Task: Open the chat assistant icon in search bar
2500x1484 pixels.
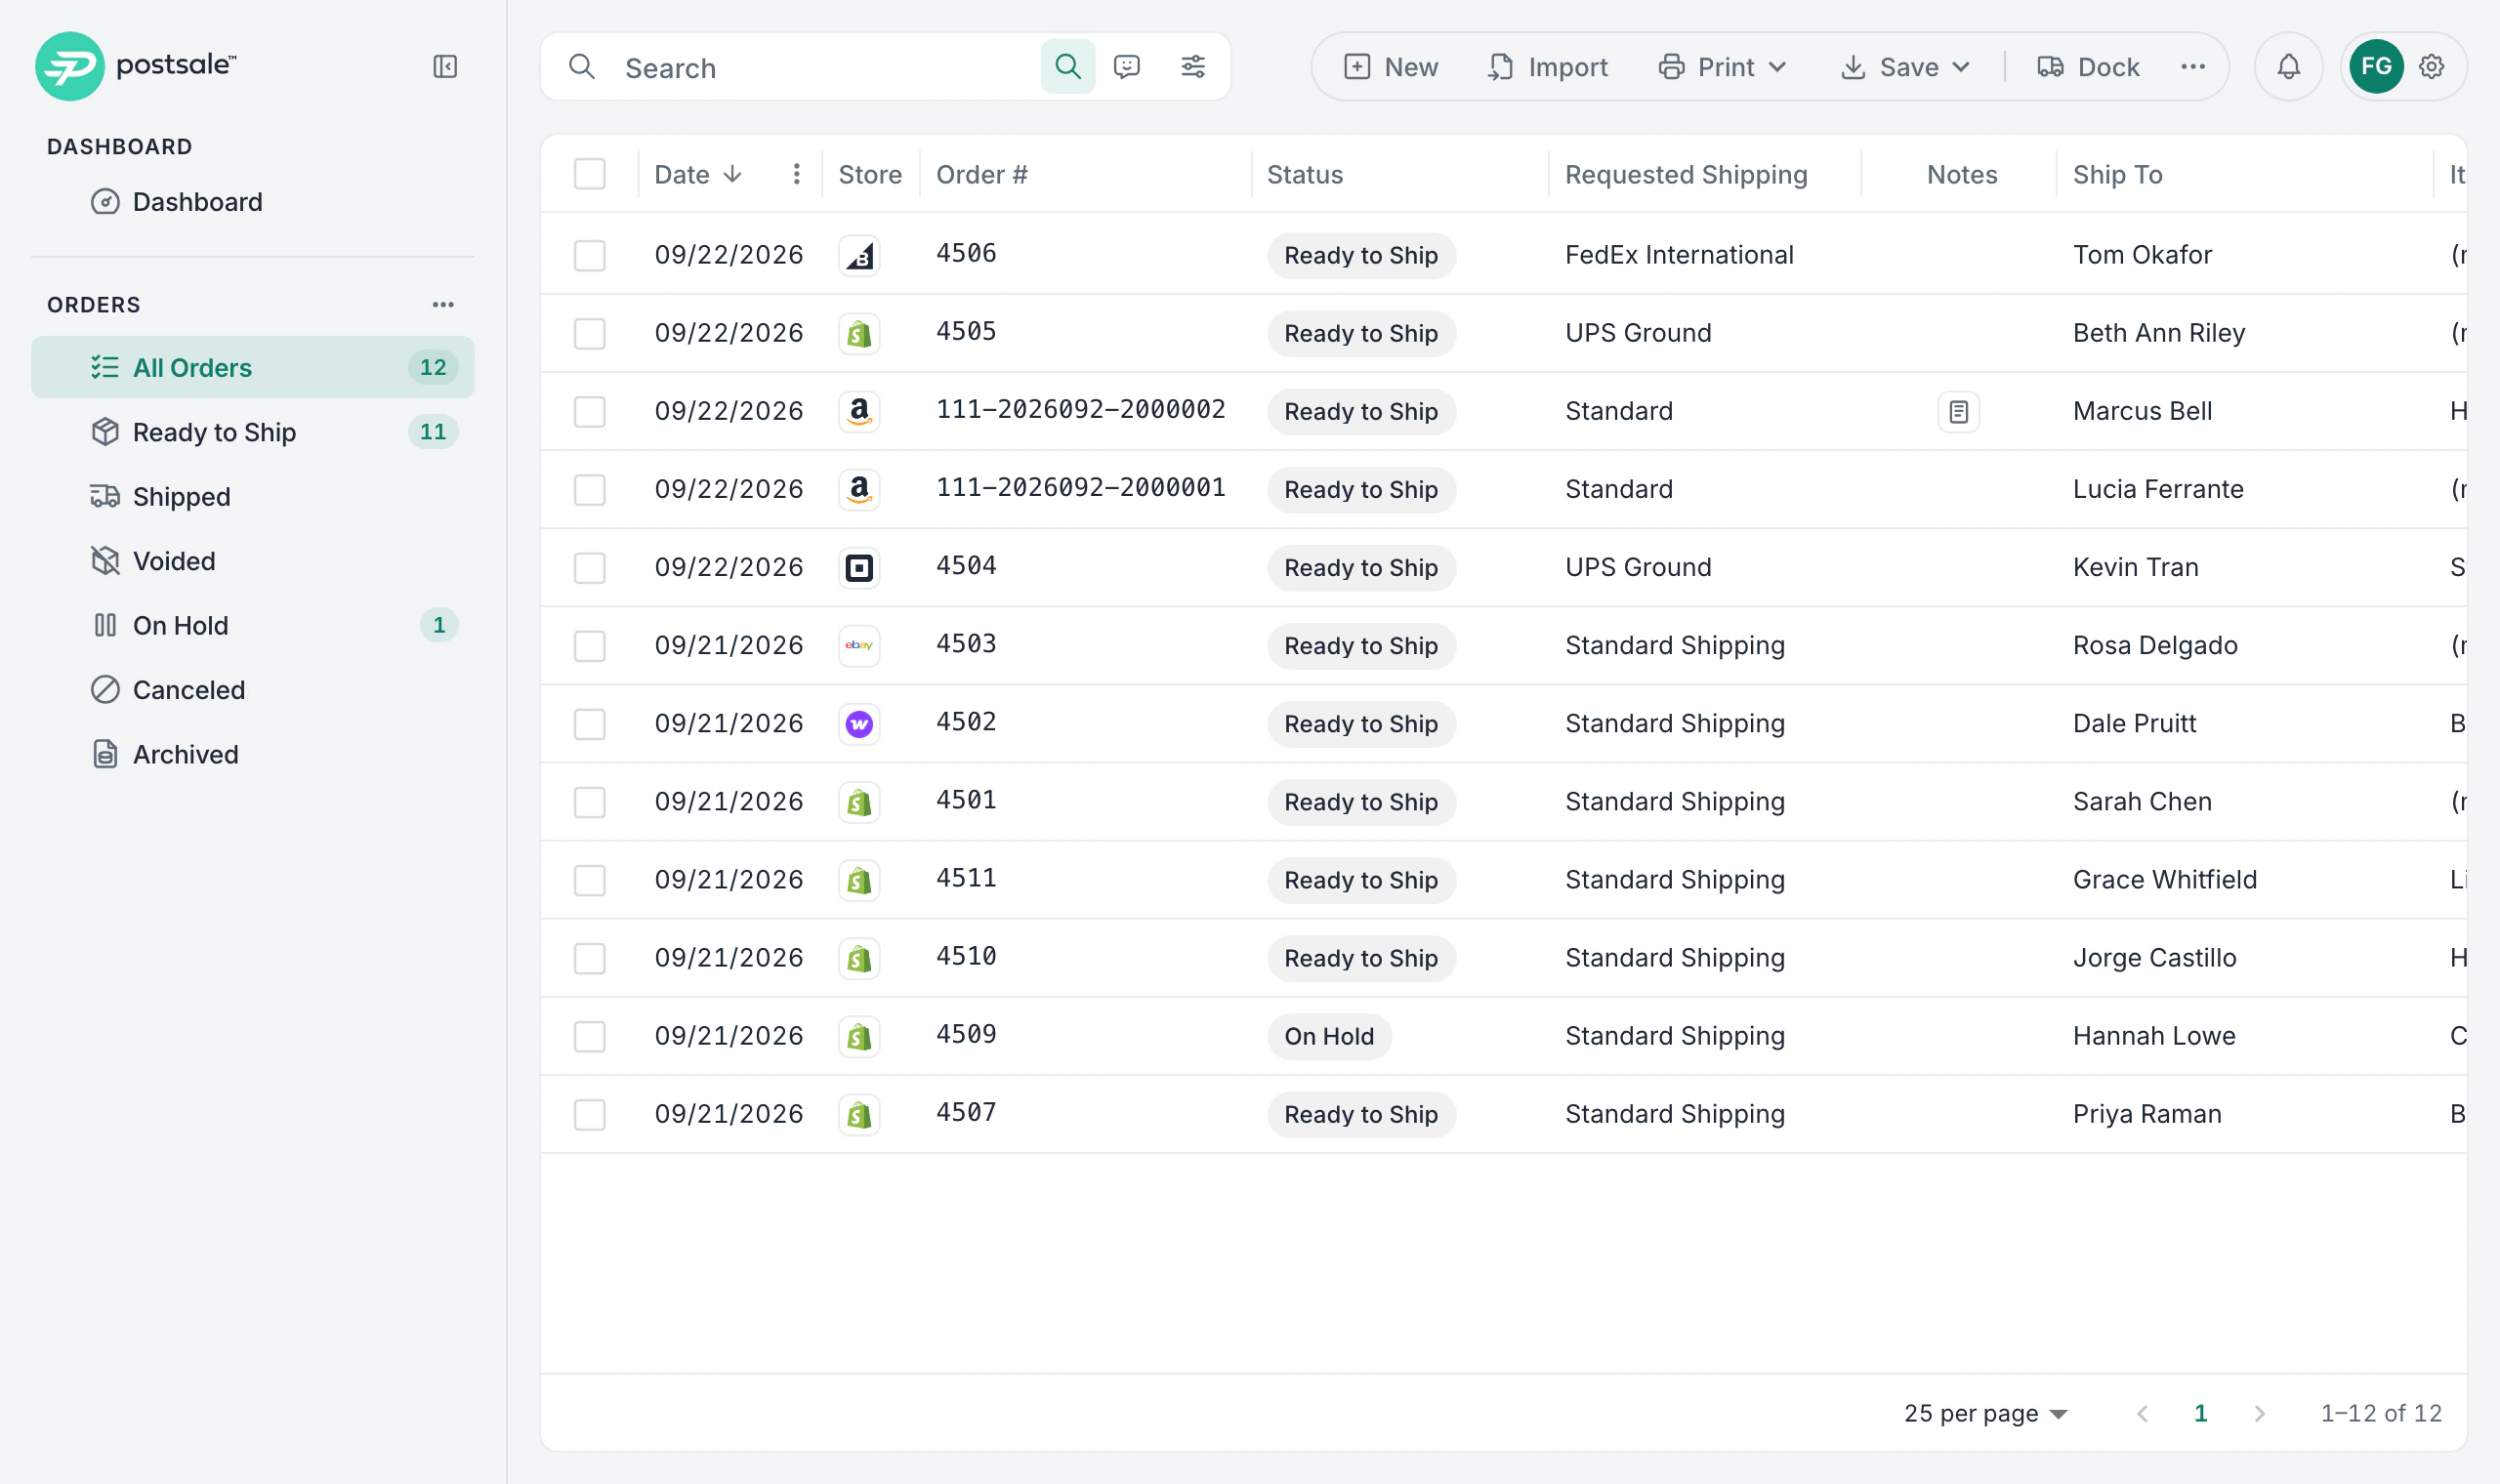Action: (1127, 67)
